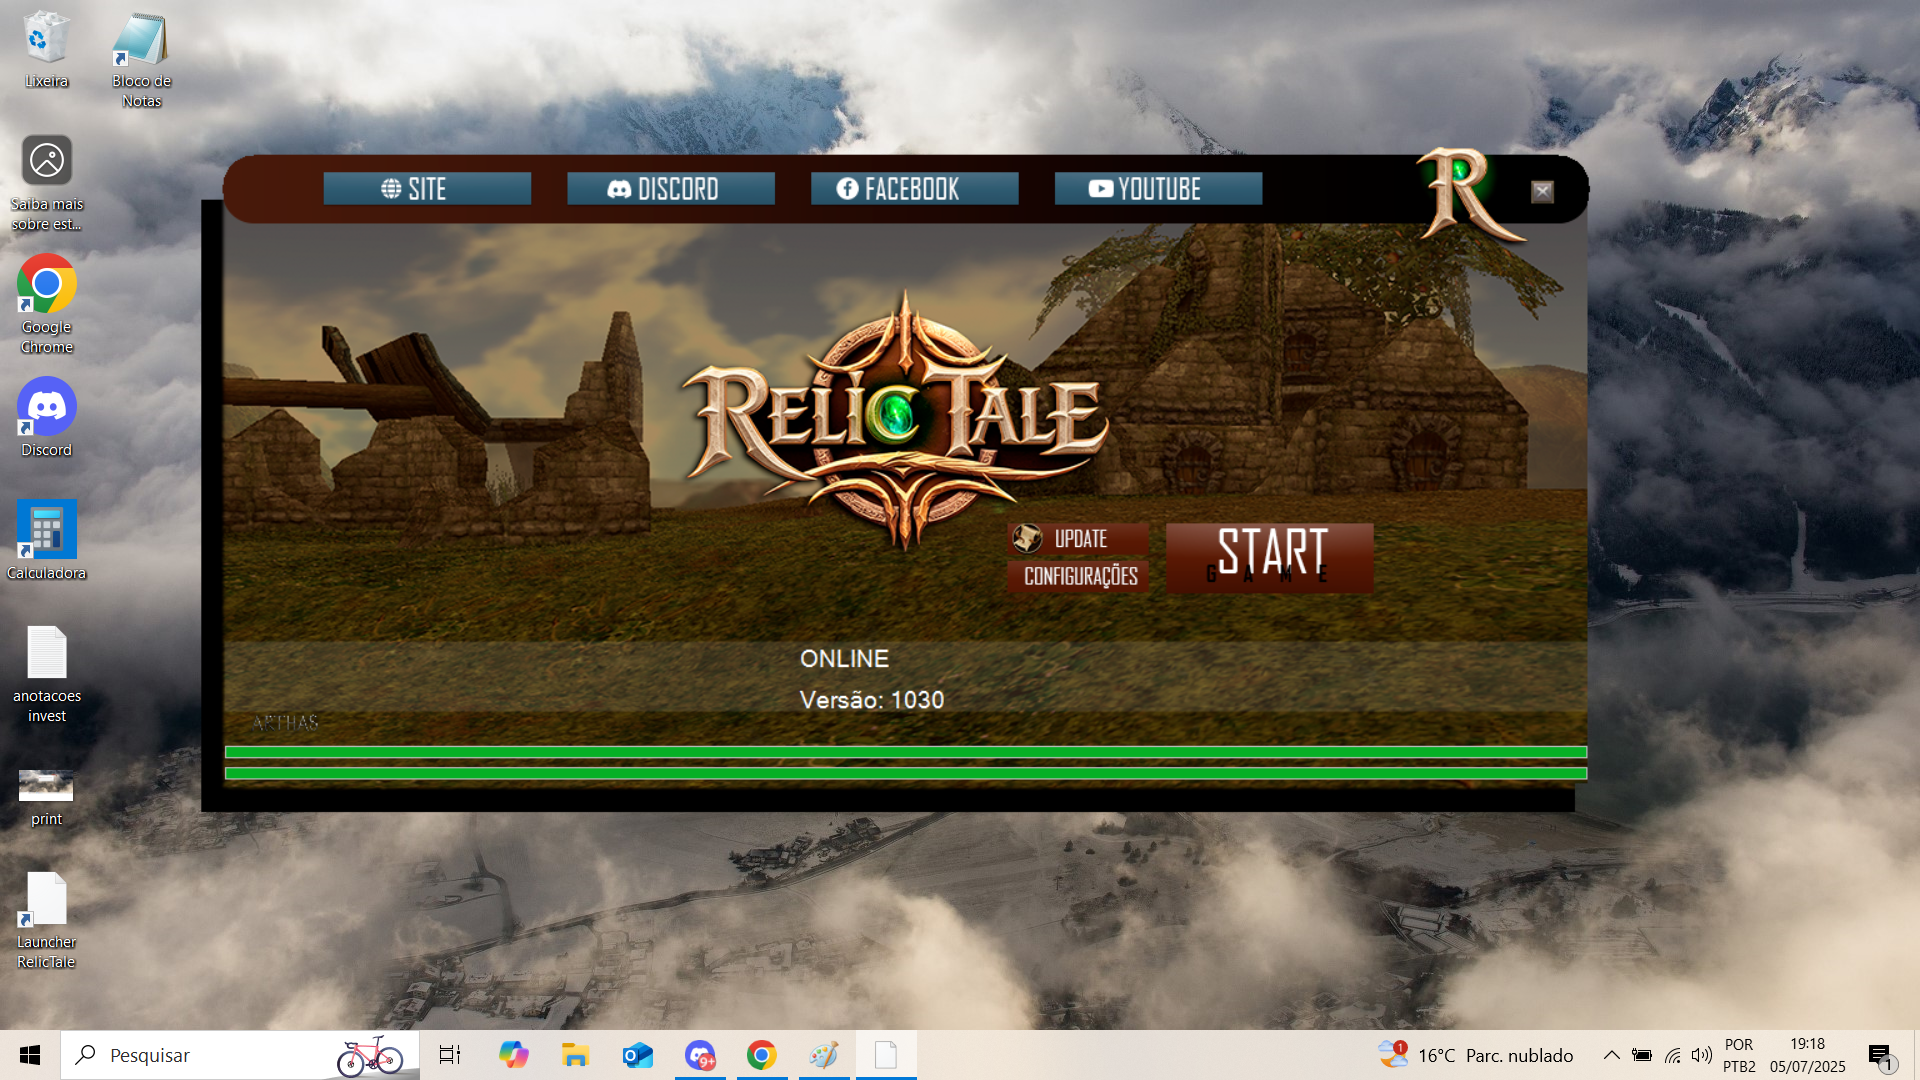Open the Paint taskbar icon

[x=824, y=1055]
